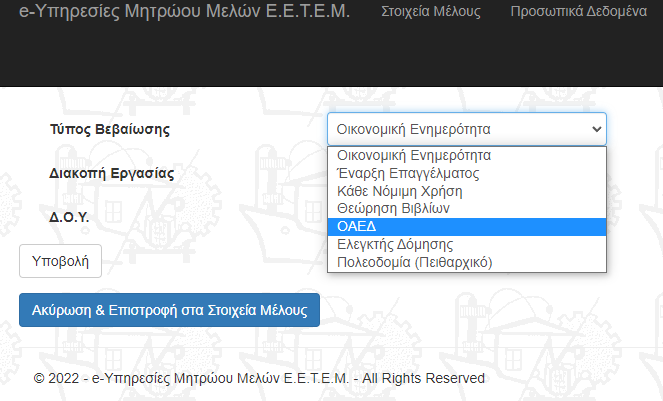The image size is (663, 401).
Task: Go to Στοιχεία Μέλους menu item
Action: pos(431,12)
